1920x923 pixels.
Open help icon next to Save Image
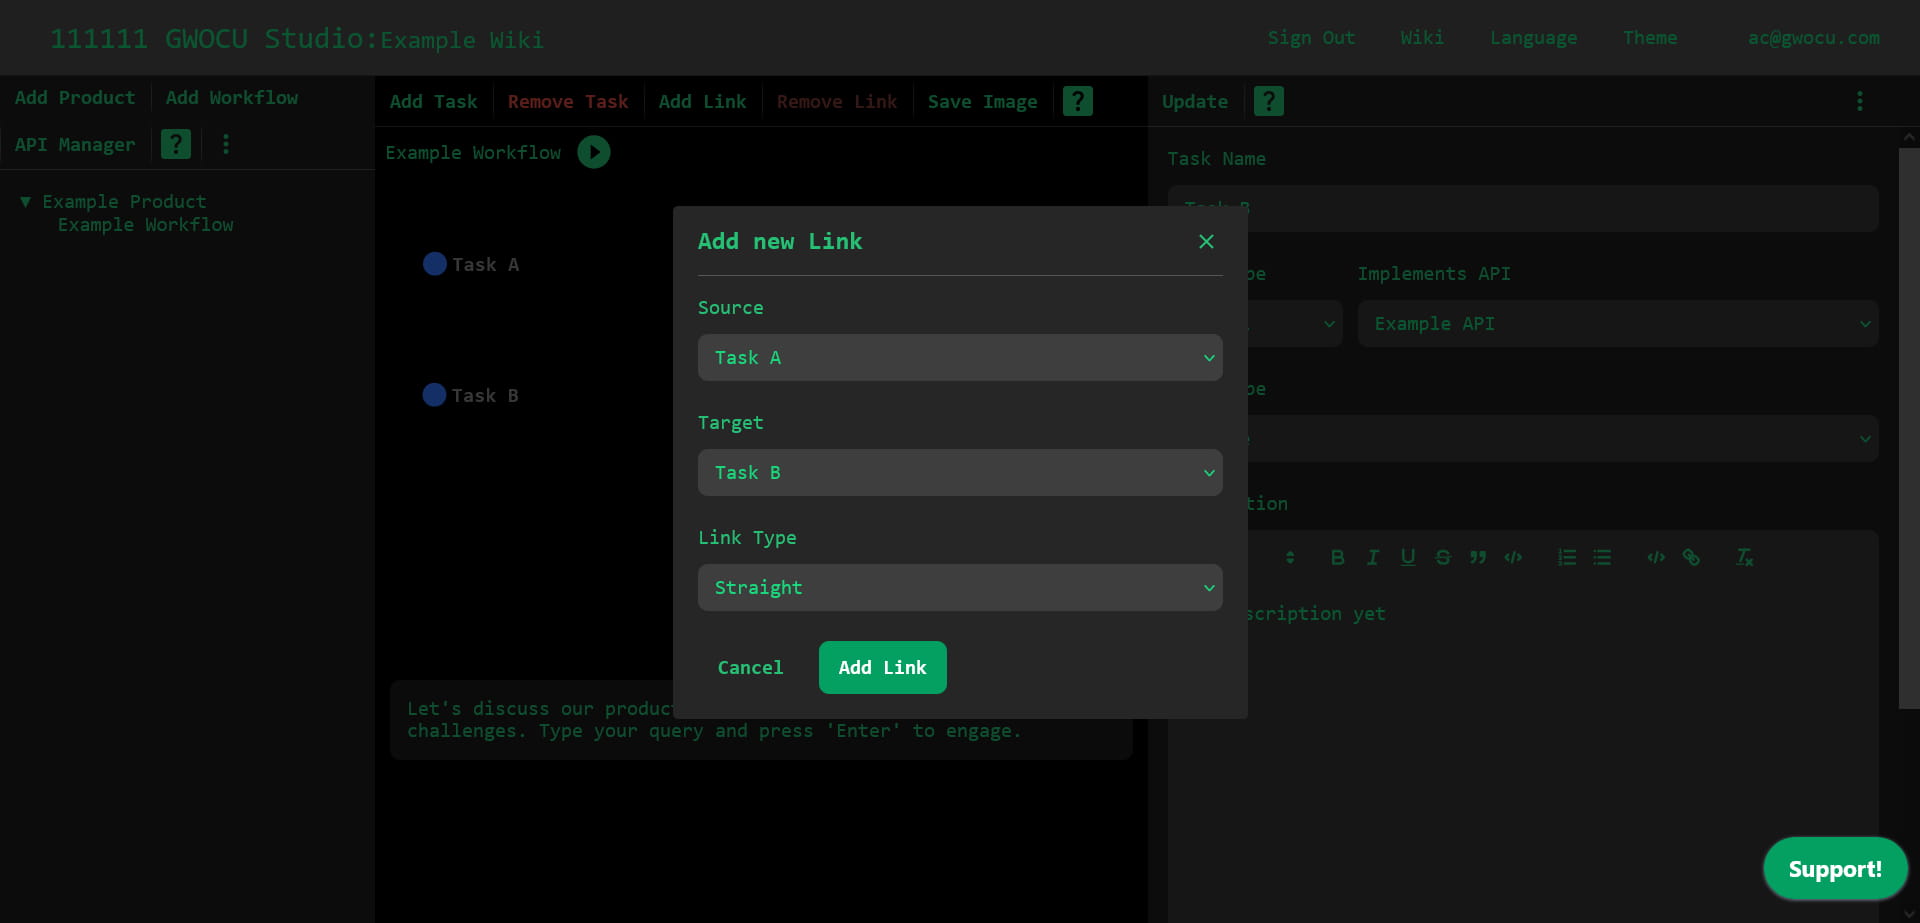pyautogui.click(x=1078, y=101)
